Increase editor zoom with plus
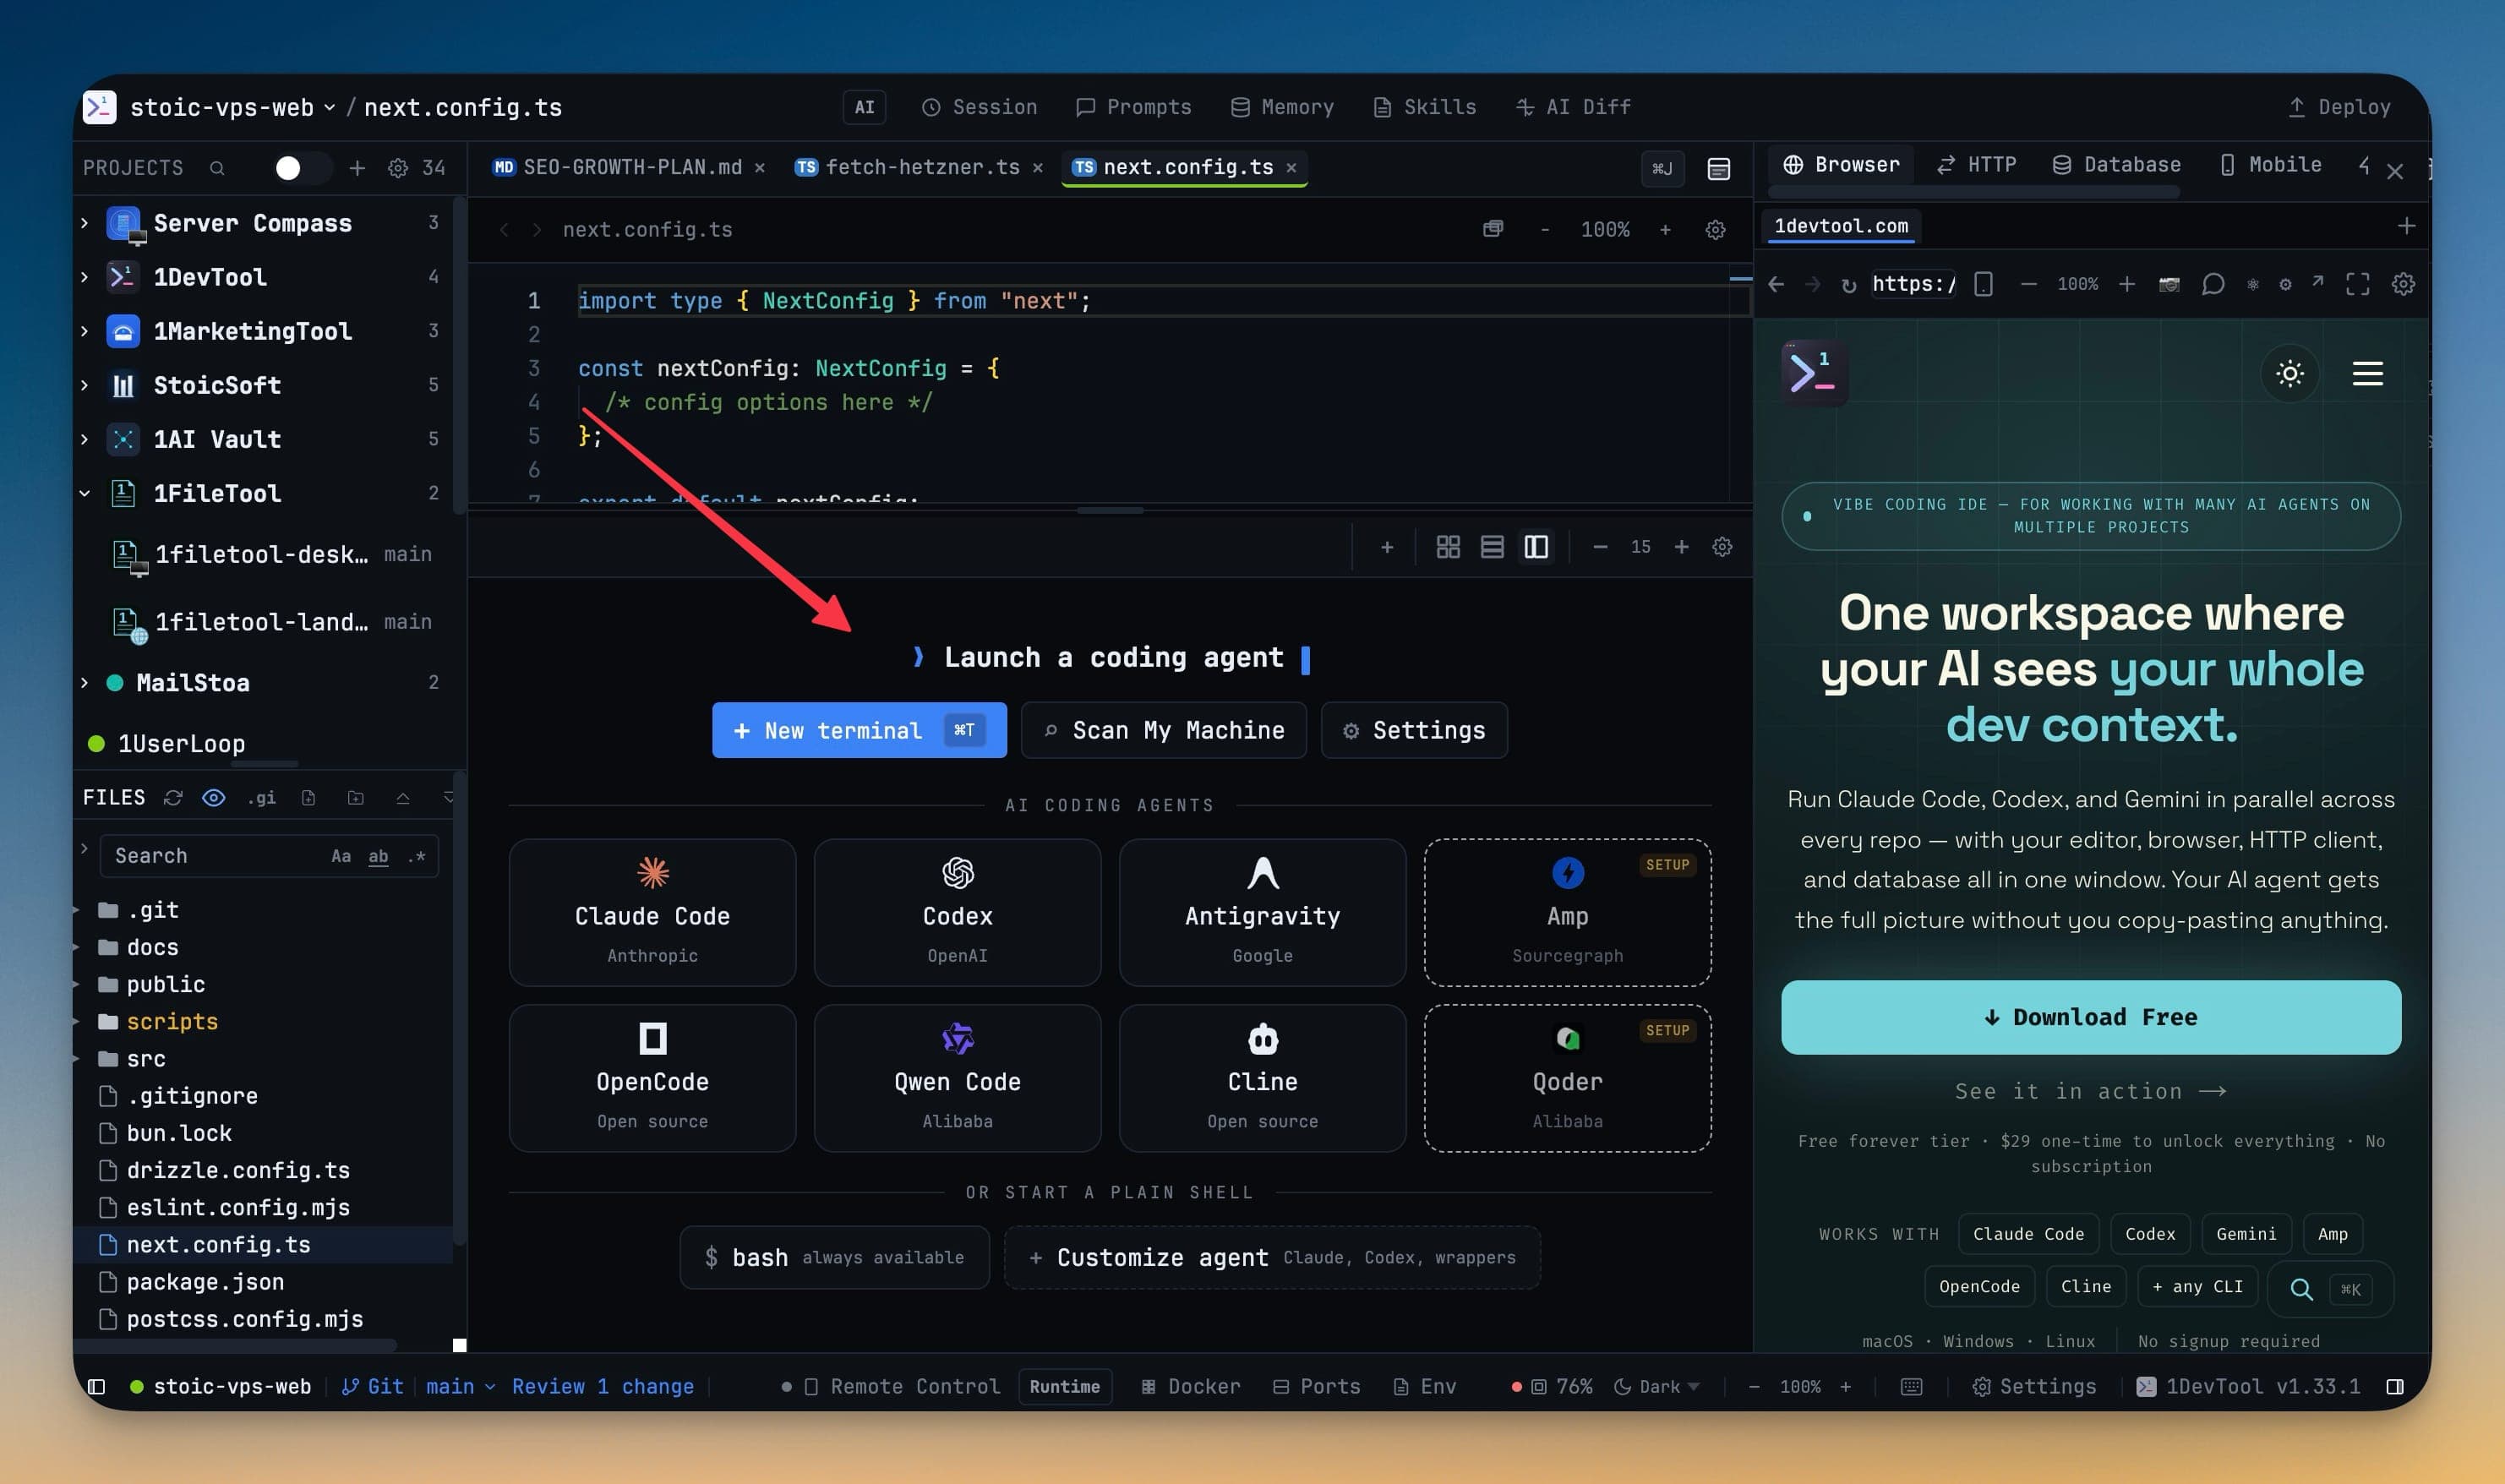Image resolution: width=2505 pixels, height=1484 pixels. coord(1665,230)
